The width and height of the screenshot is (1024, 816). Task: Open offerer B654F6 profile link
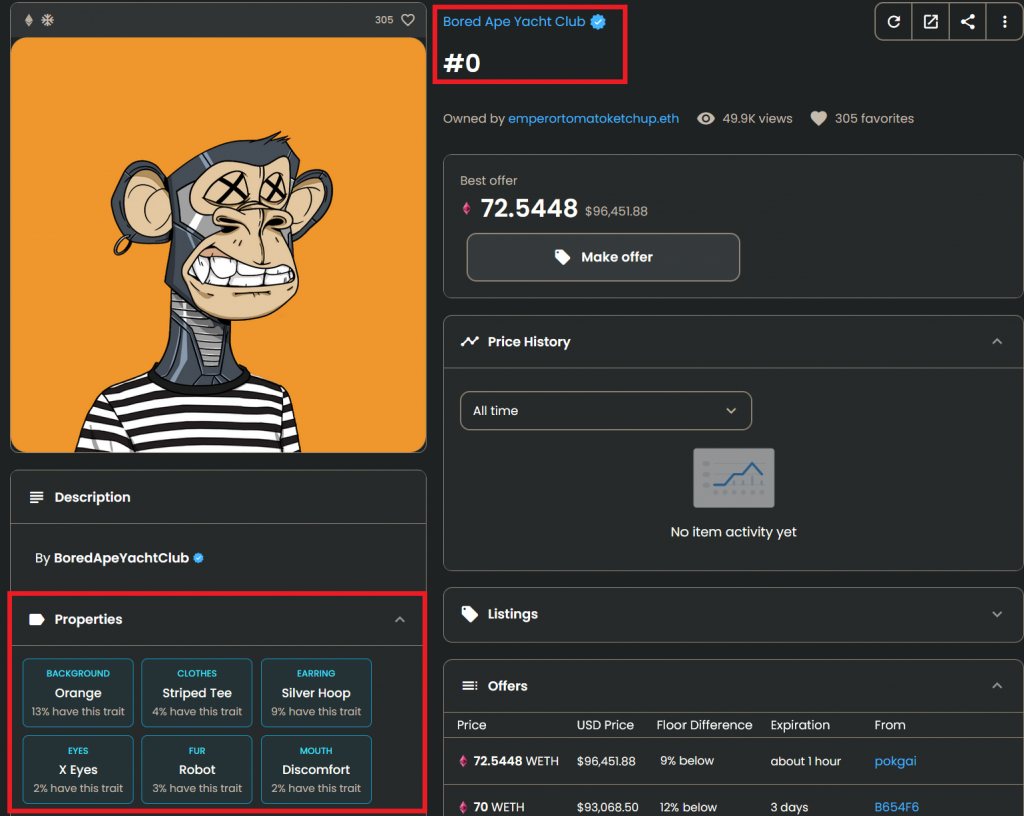897,807
